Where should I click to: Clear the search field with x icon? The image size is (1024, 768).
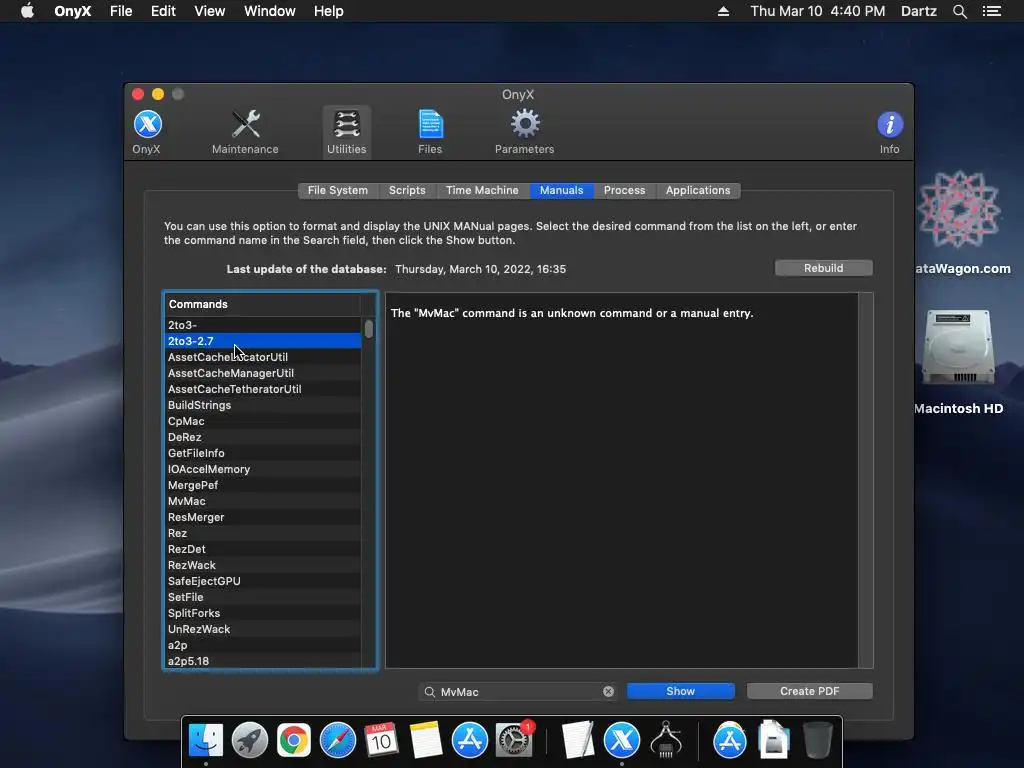(609, 692)
